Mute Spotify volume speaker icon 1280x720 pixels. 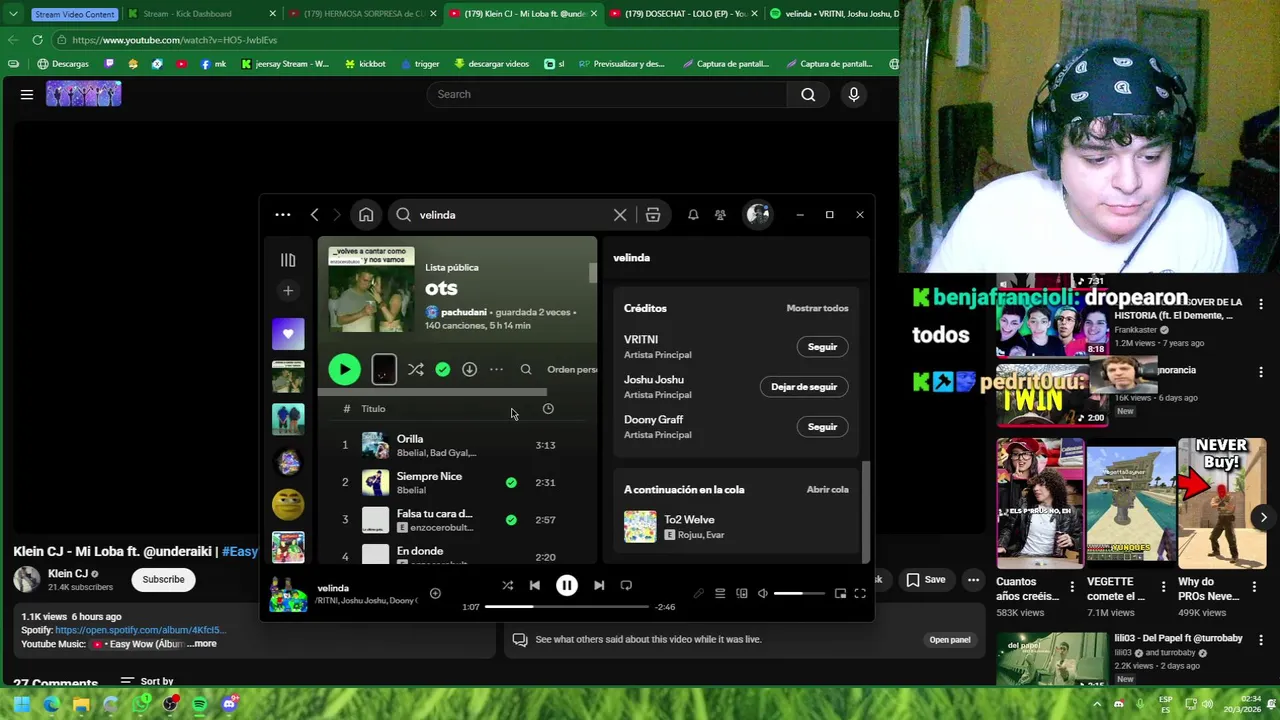click(x=763, y=594)
